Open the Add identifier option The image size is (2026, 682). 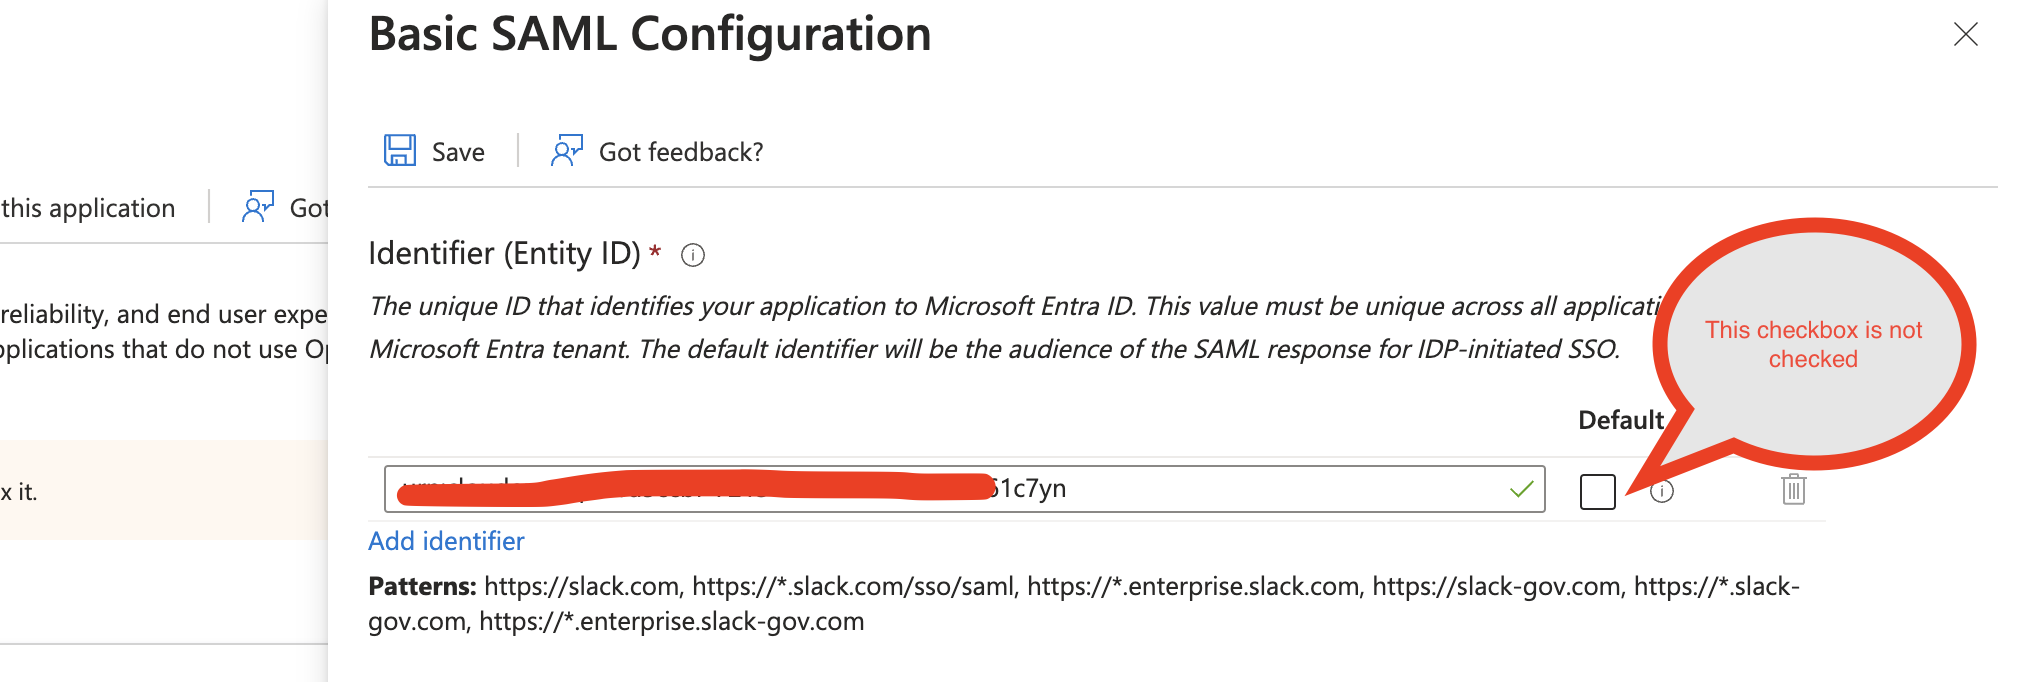pos(446,541)
